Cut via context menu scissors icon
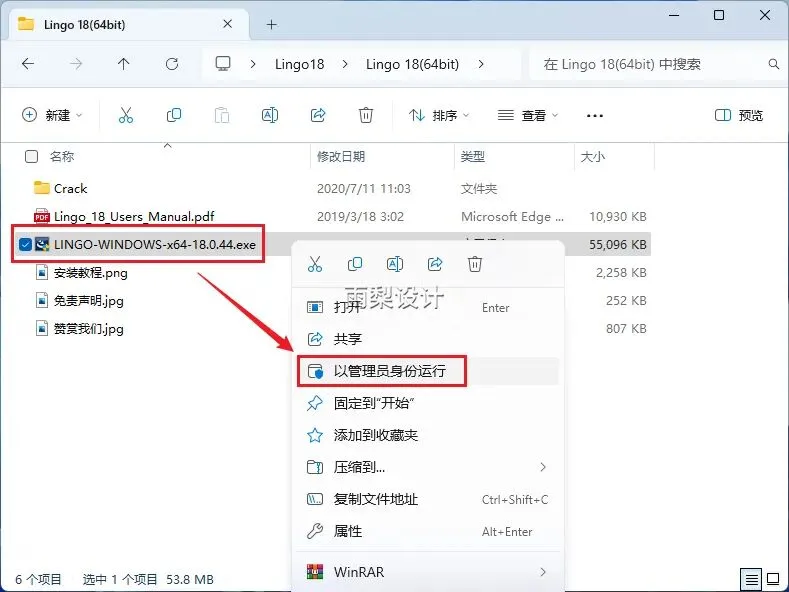The image size is (789, 592). (315, 264)
